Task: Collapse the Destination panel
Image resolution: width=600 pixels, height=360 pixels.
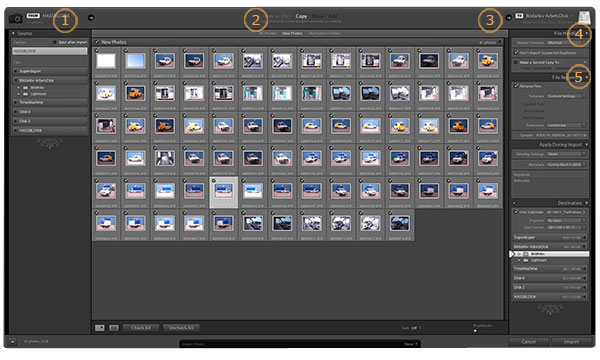Action: 587,203
